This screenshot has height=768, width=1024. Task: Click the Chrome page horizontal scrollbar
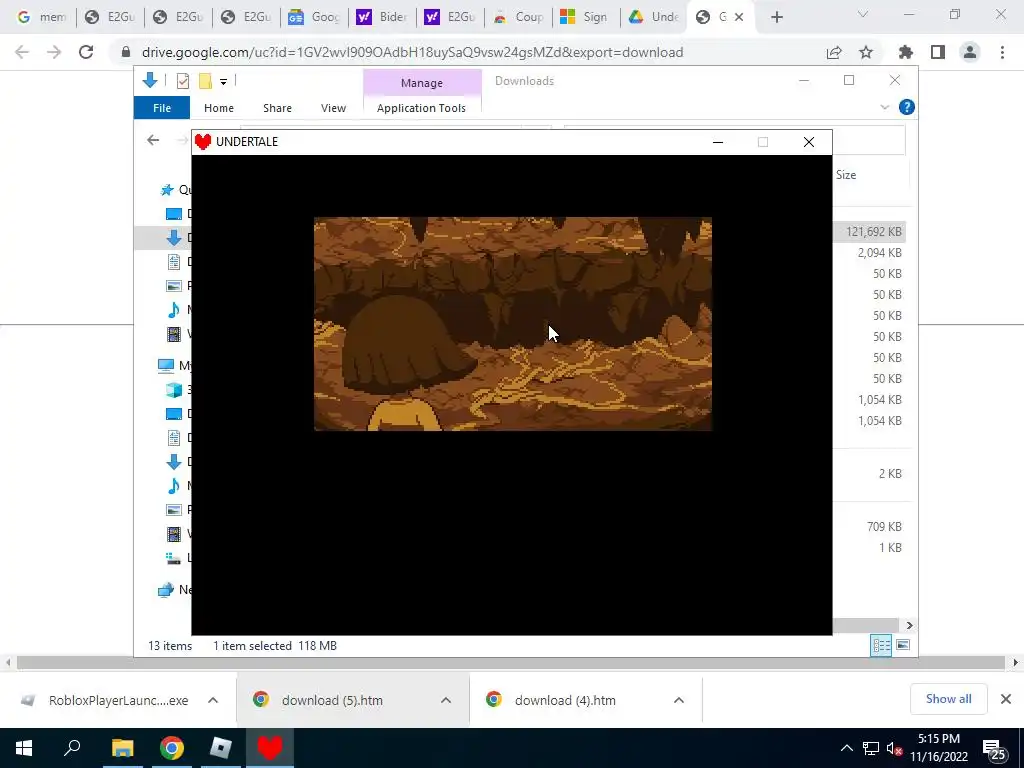(x=511, y=663)
